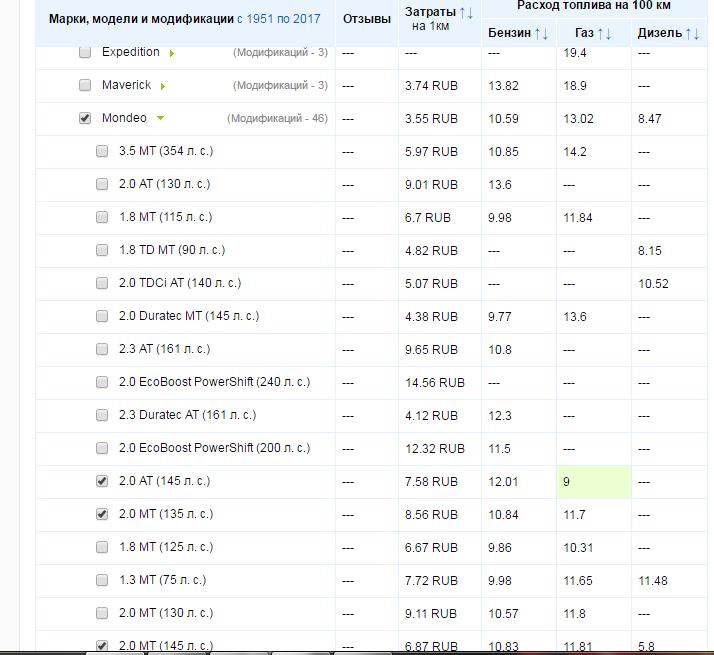Viewport: 714px width, 655px height.
Task: Uncheck the Mondeo model checkbox
Action: [85, 118]
